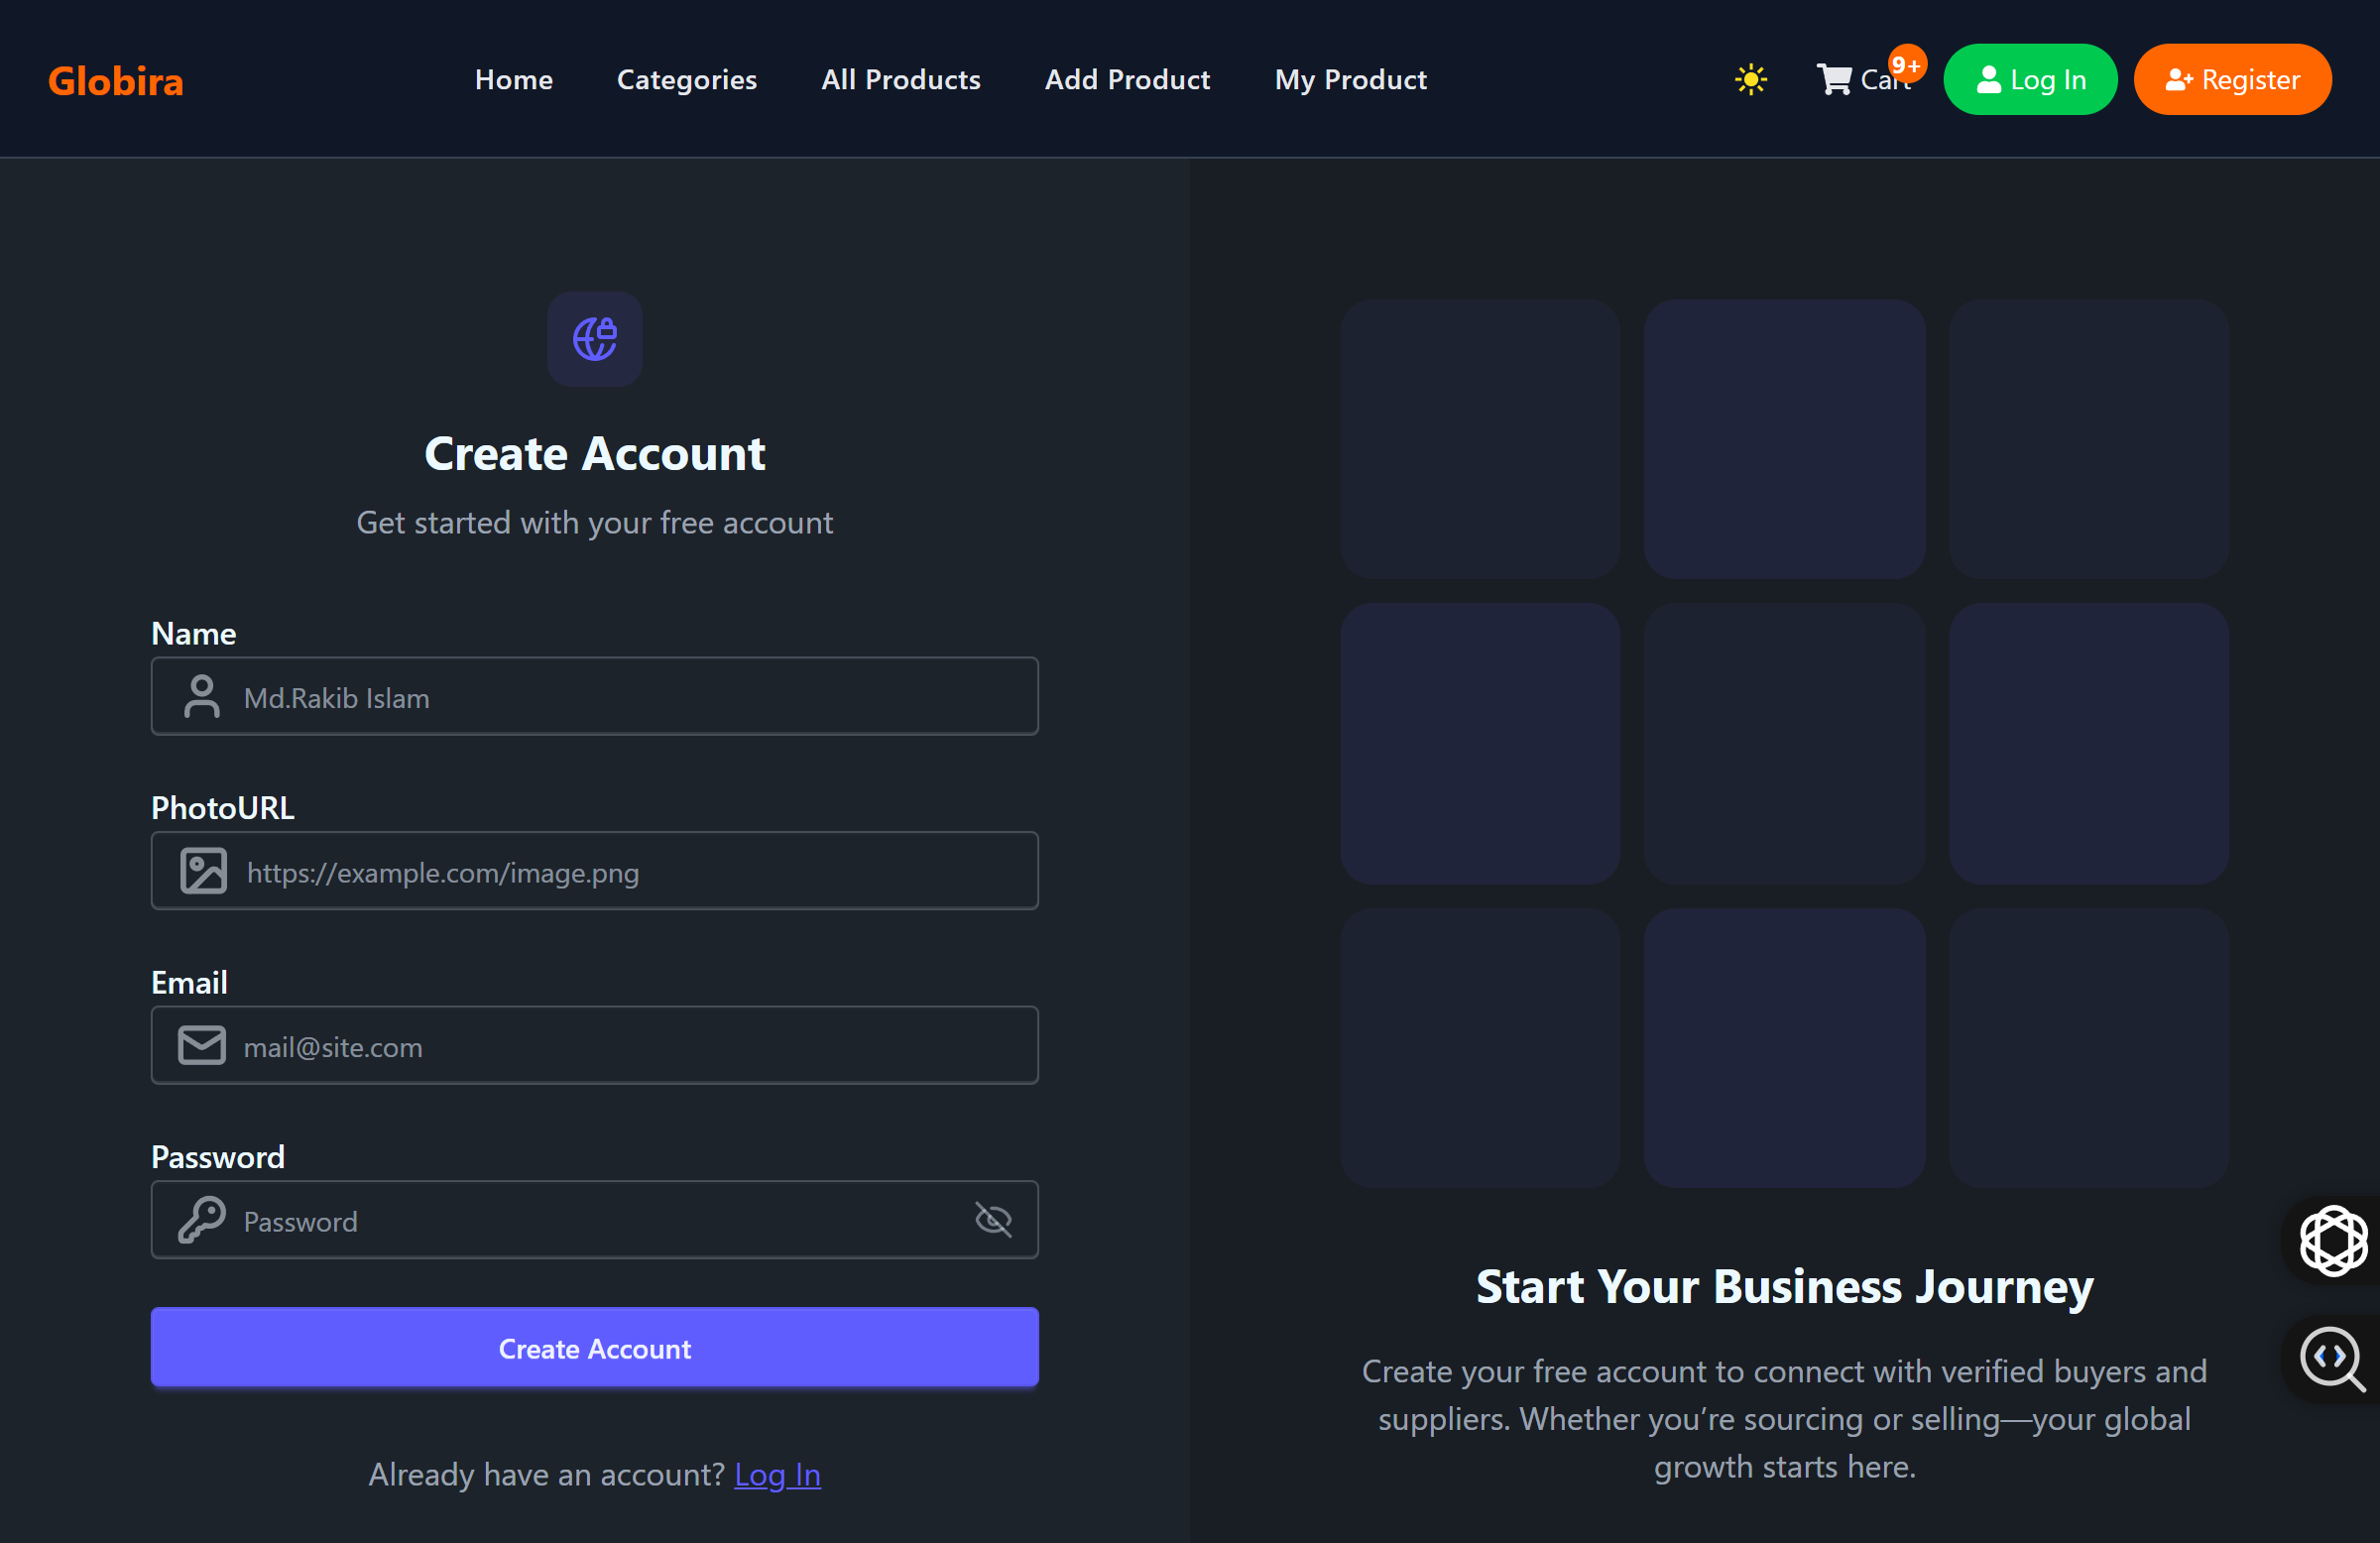
Task: Click the Password field label
Action: pos(218,1157)
